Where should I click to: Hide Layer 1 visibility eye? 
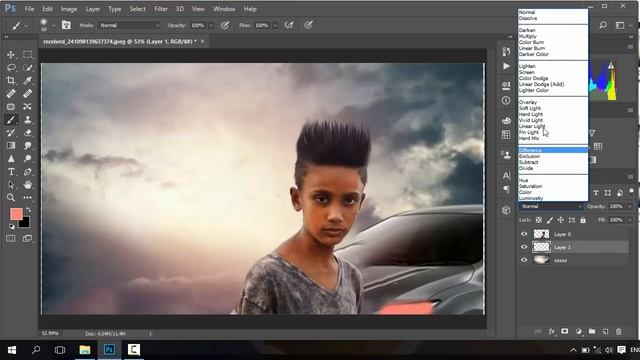(524, 247)
